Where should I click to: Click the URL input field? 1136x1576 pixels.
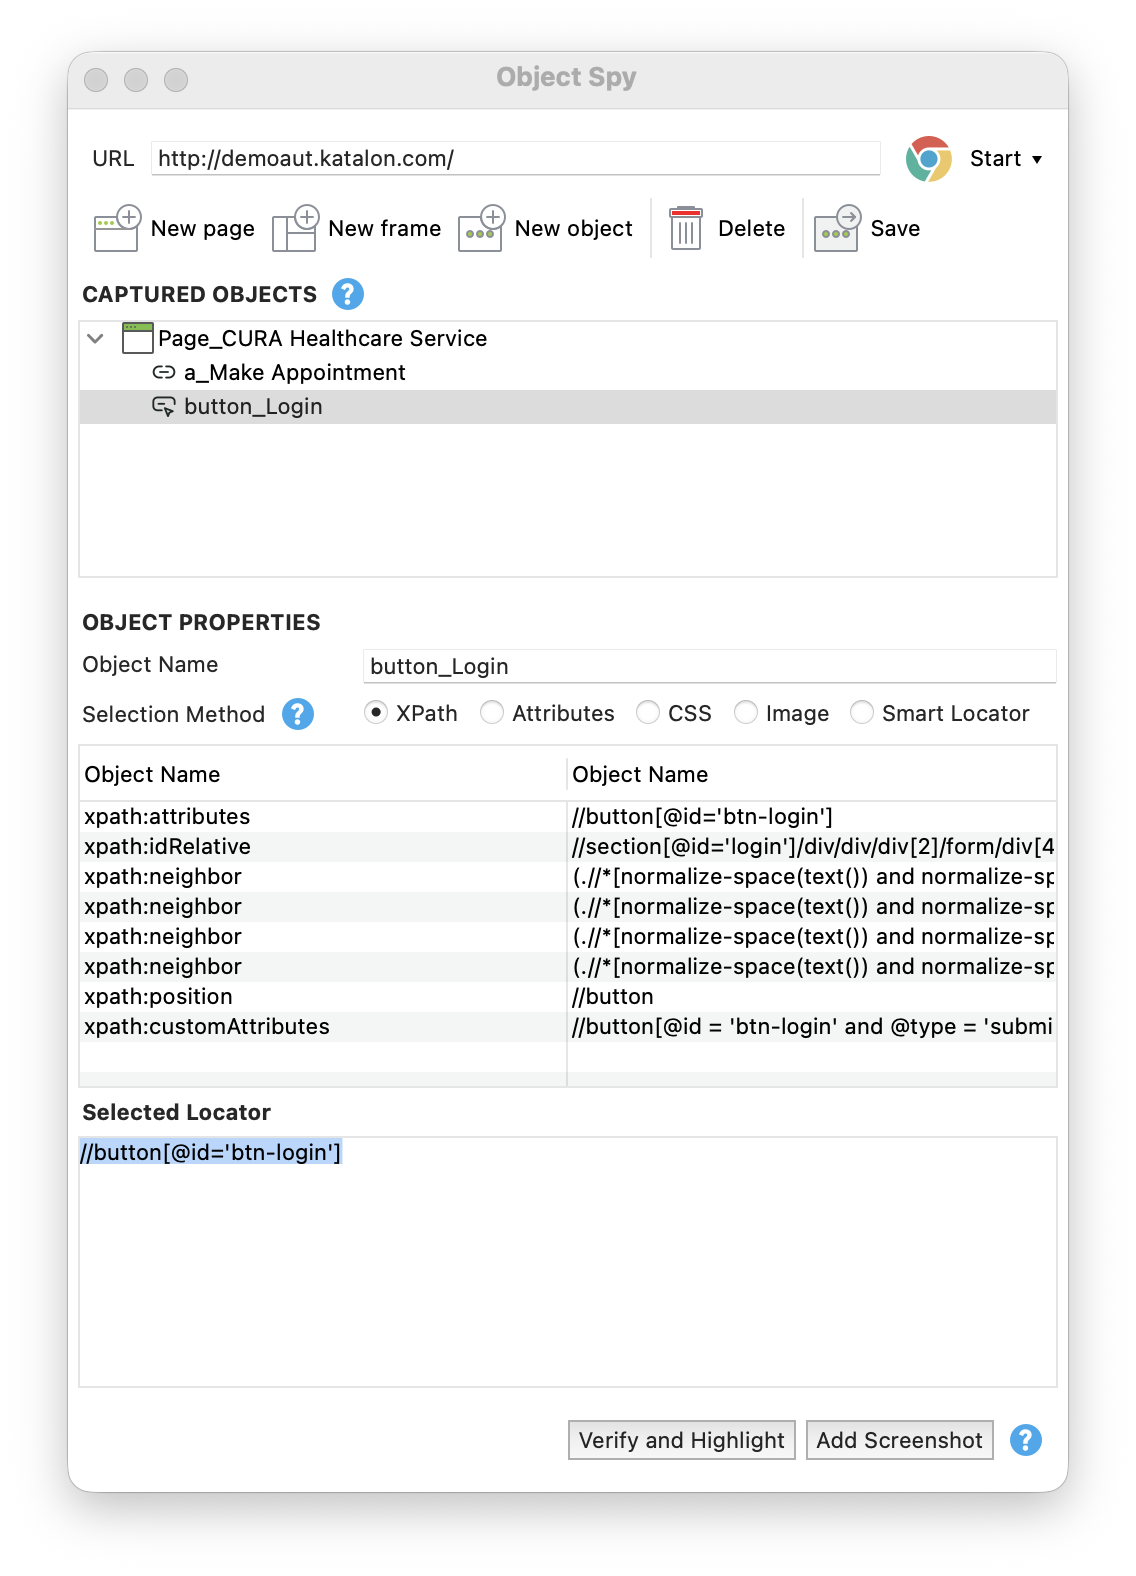516,158
